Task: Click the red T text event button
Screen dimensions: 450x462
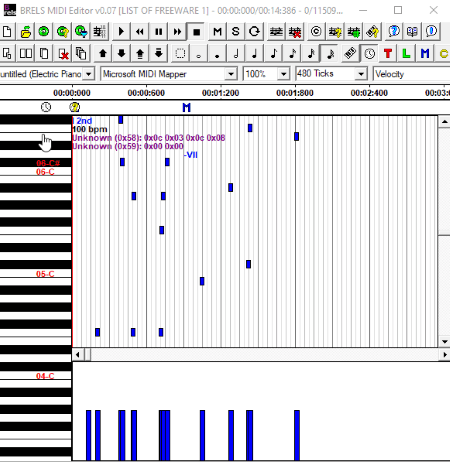Action: [x=388, y=53]
